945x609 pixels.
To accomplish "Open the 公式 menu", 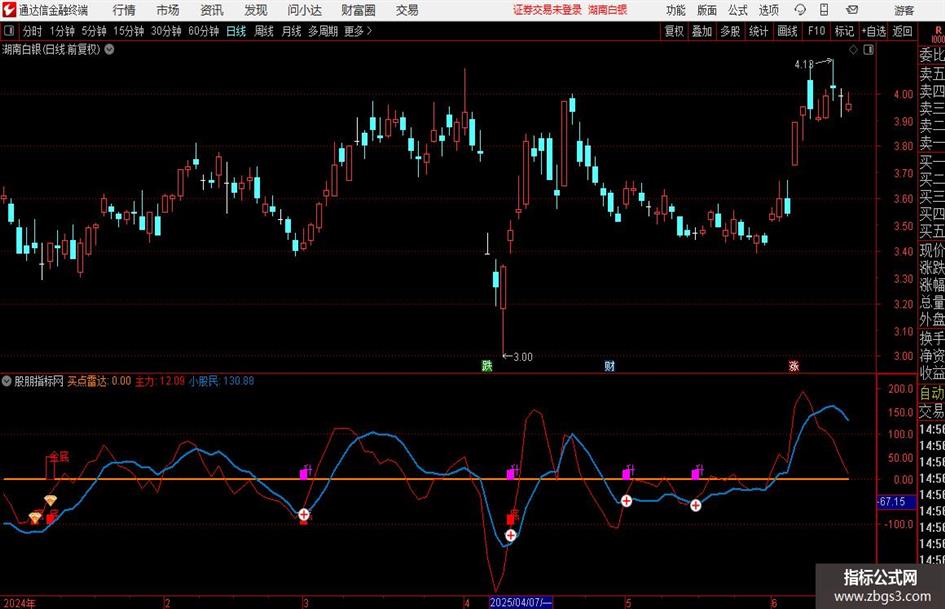I will (738, 10).
